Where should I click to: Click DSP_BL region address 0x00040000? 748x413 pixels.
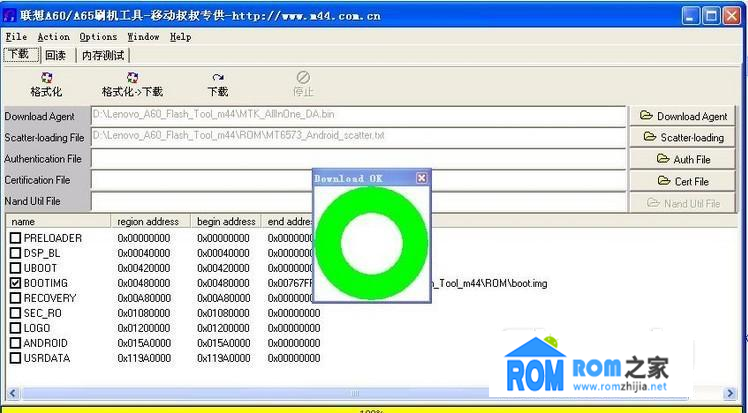pos(144,253)
